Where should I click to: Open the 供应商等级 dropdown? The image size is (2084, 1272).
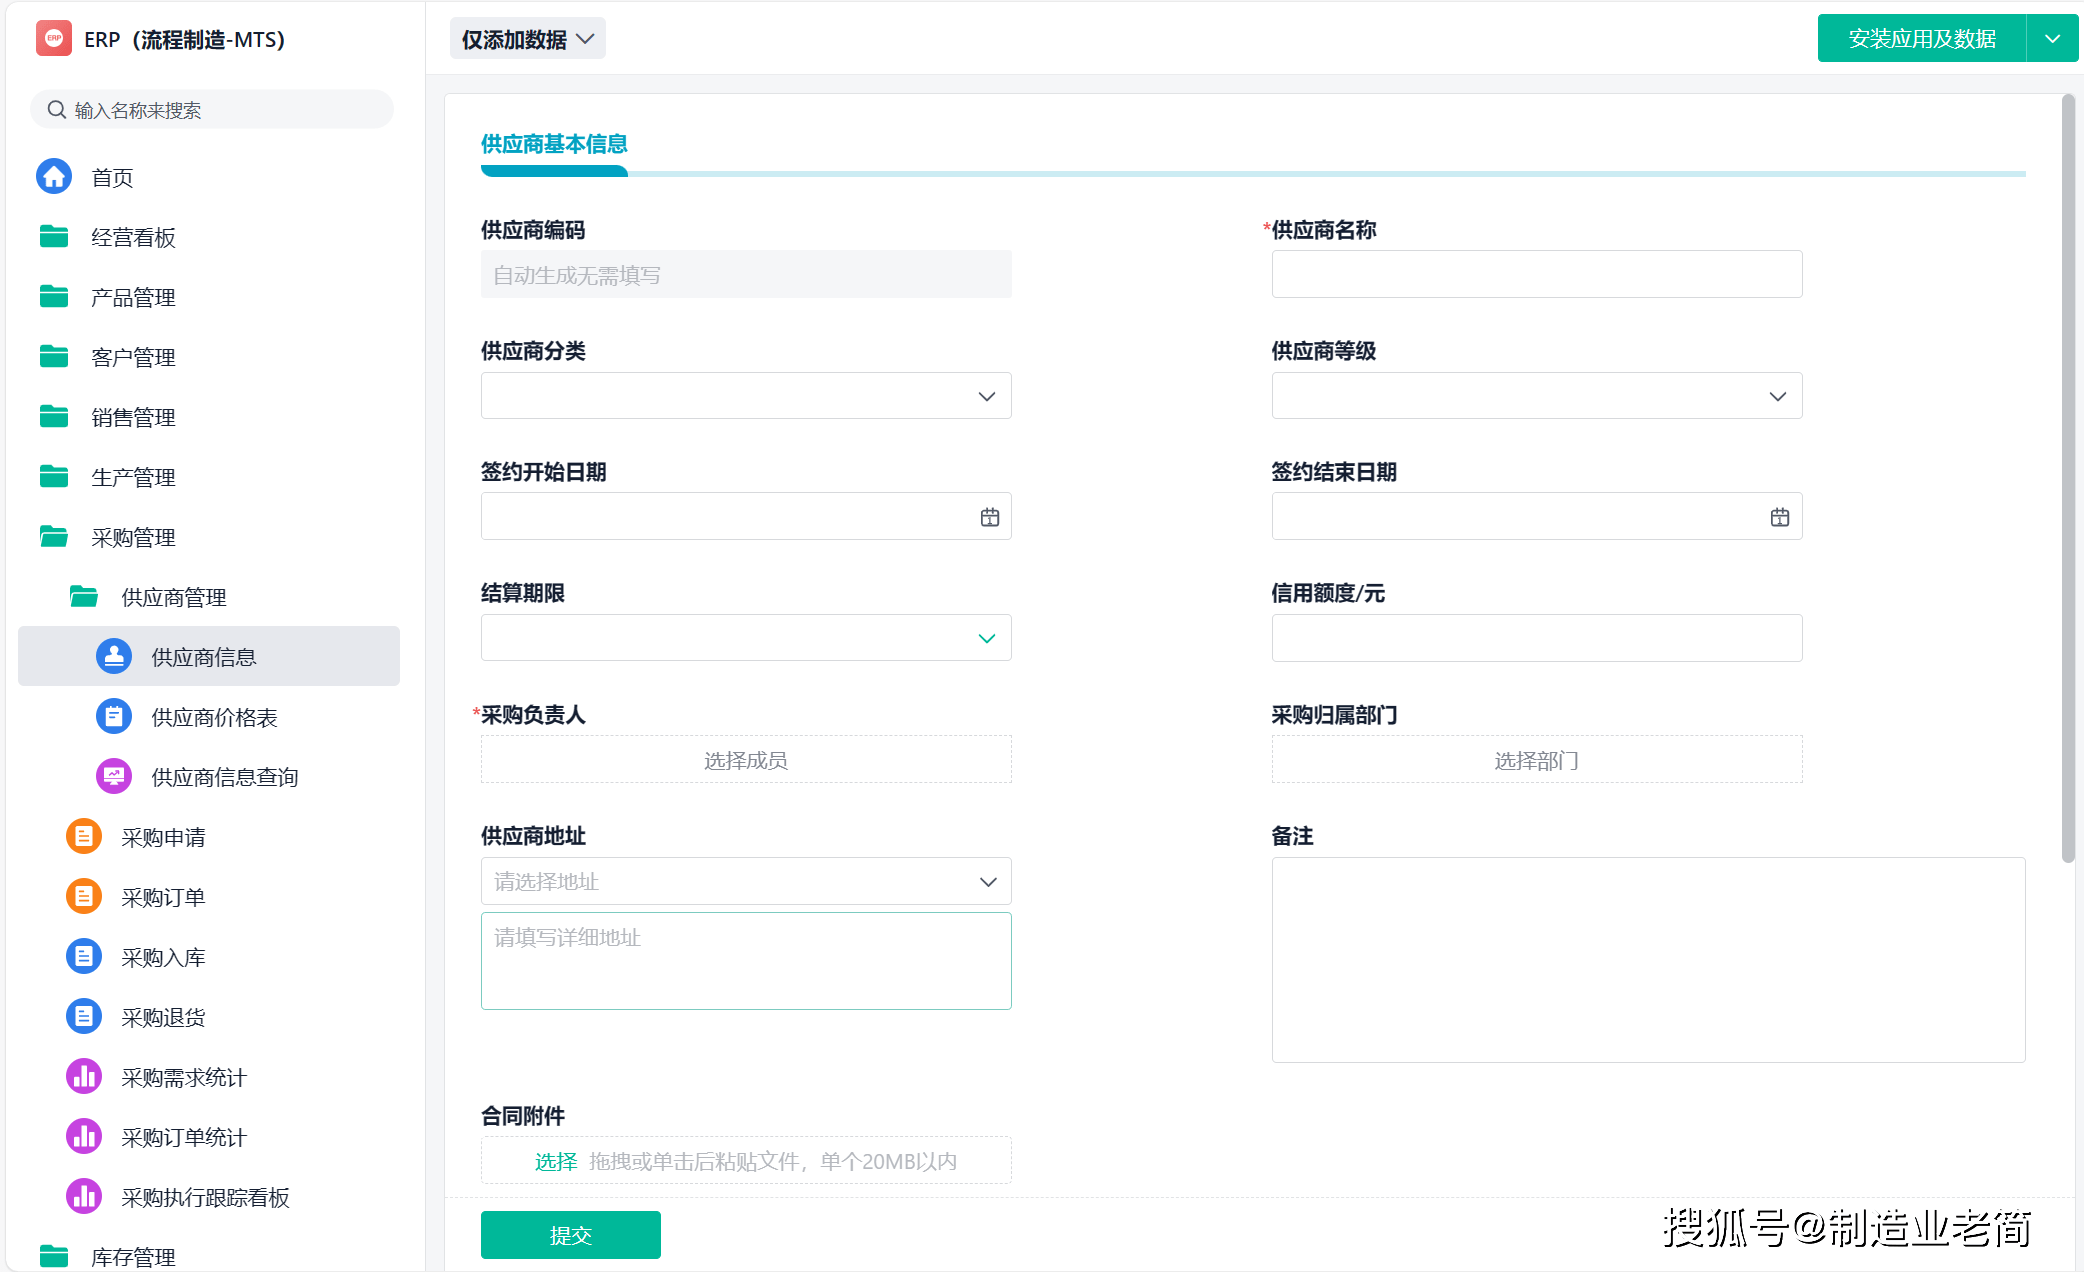(x=1537, y=396)
